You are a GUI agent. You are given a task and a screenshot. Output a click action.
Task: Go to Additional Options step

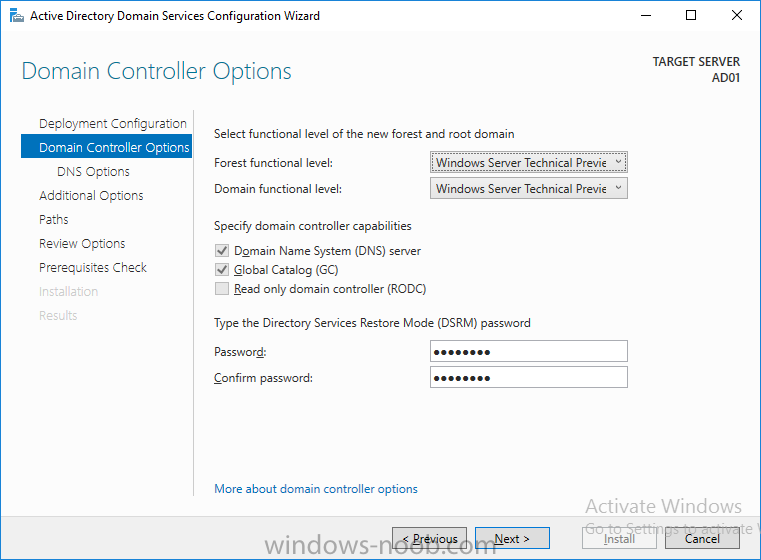click(x=91, y=196)
